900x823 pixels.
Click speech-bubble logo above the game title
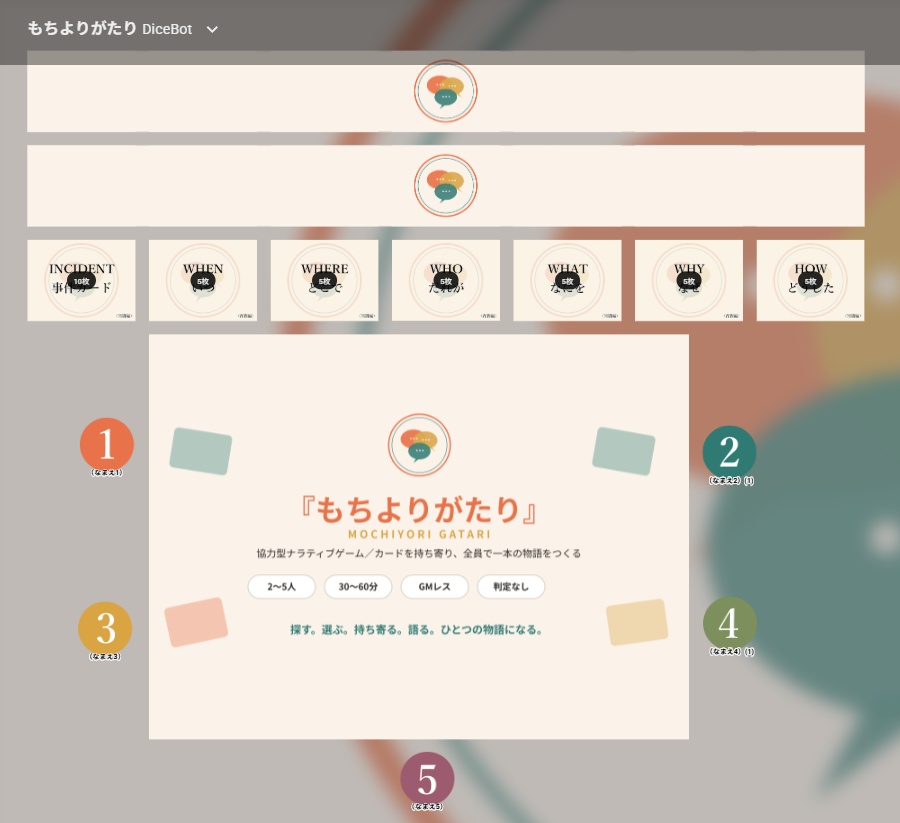click(420, 445)
